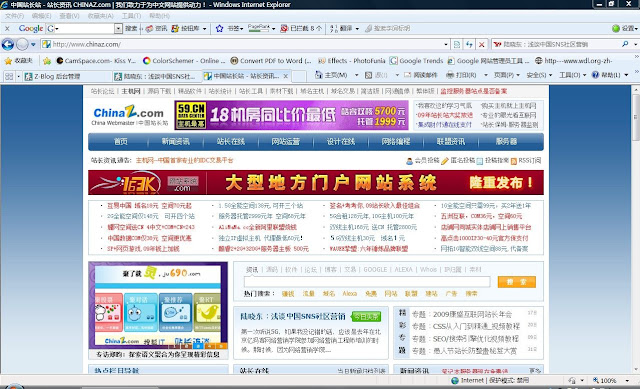The height and width of the screenshot is (389, 640).
Task: Click the PageRank indicator
Action: (x=259, y=28)
